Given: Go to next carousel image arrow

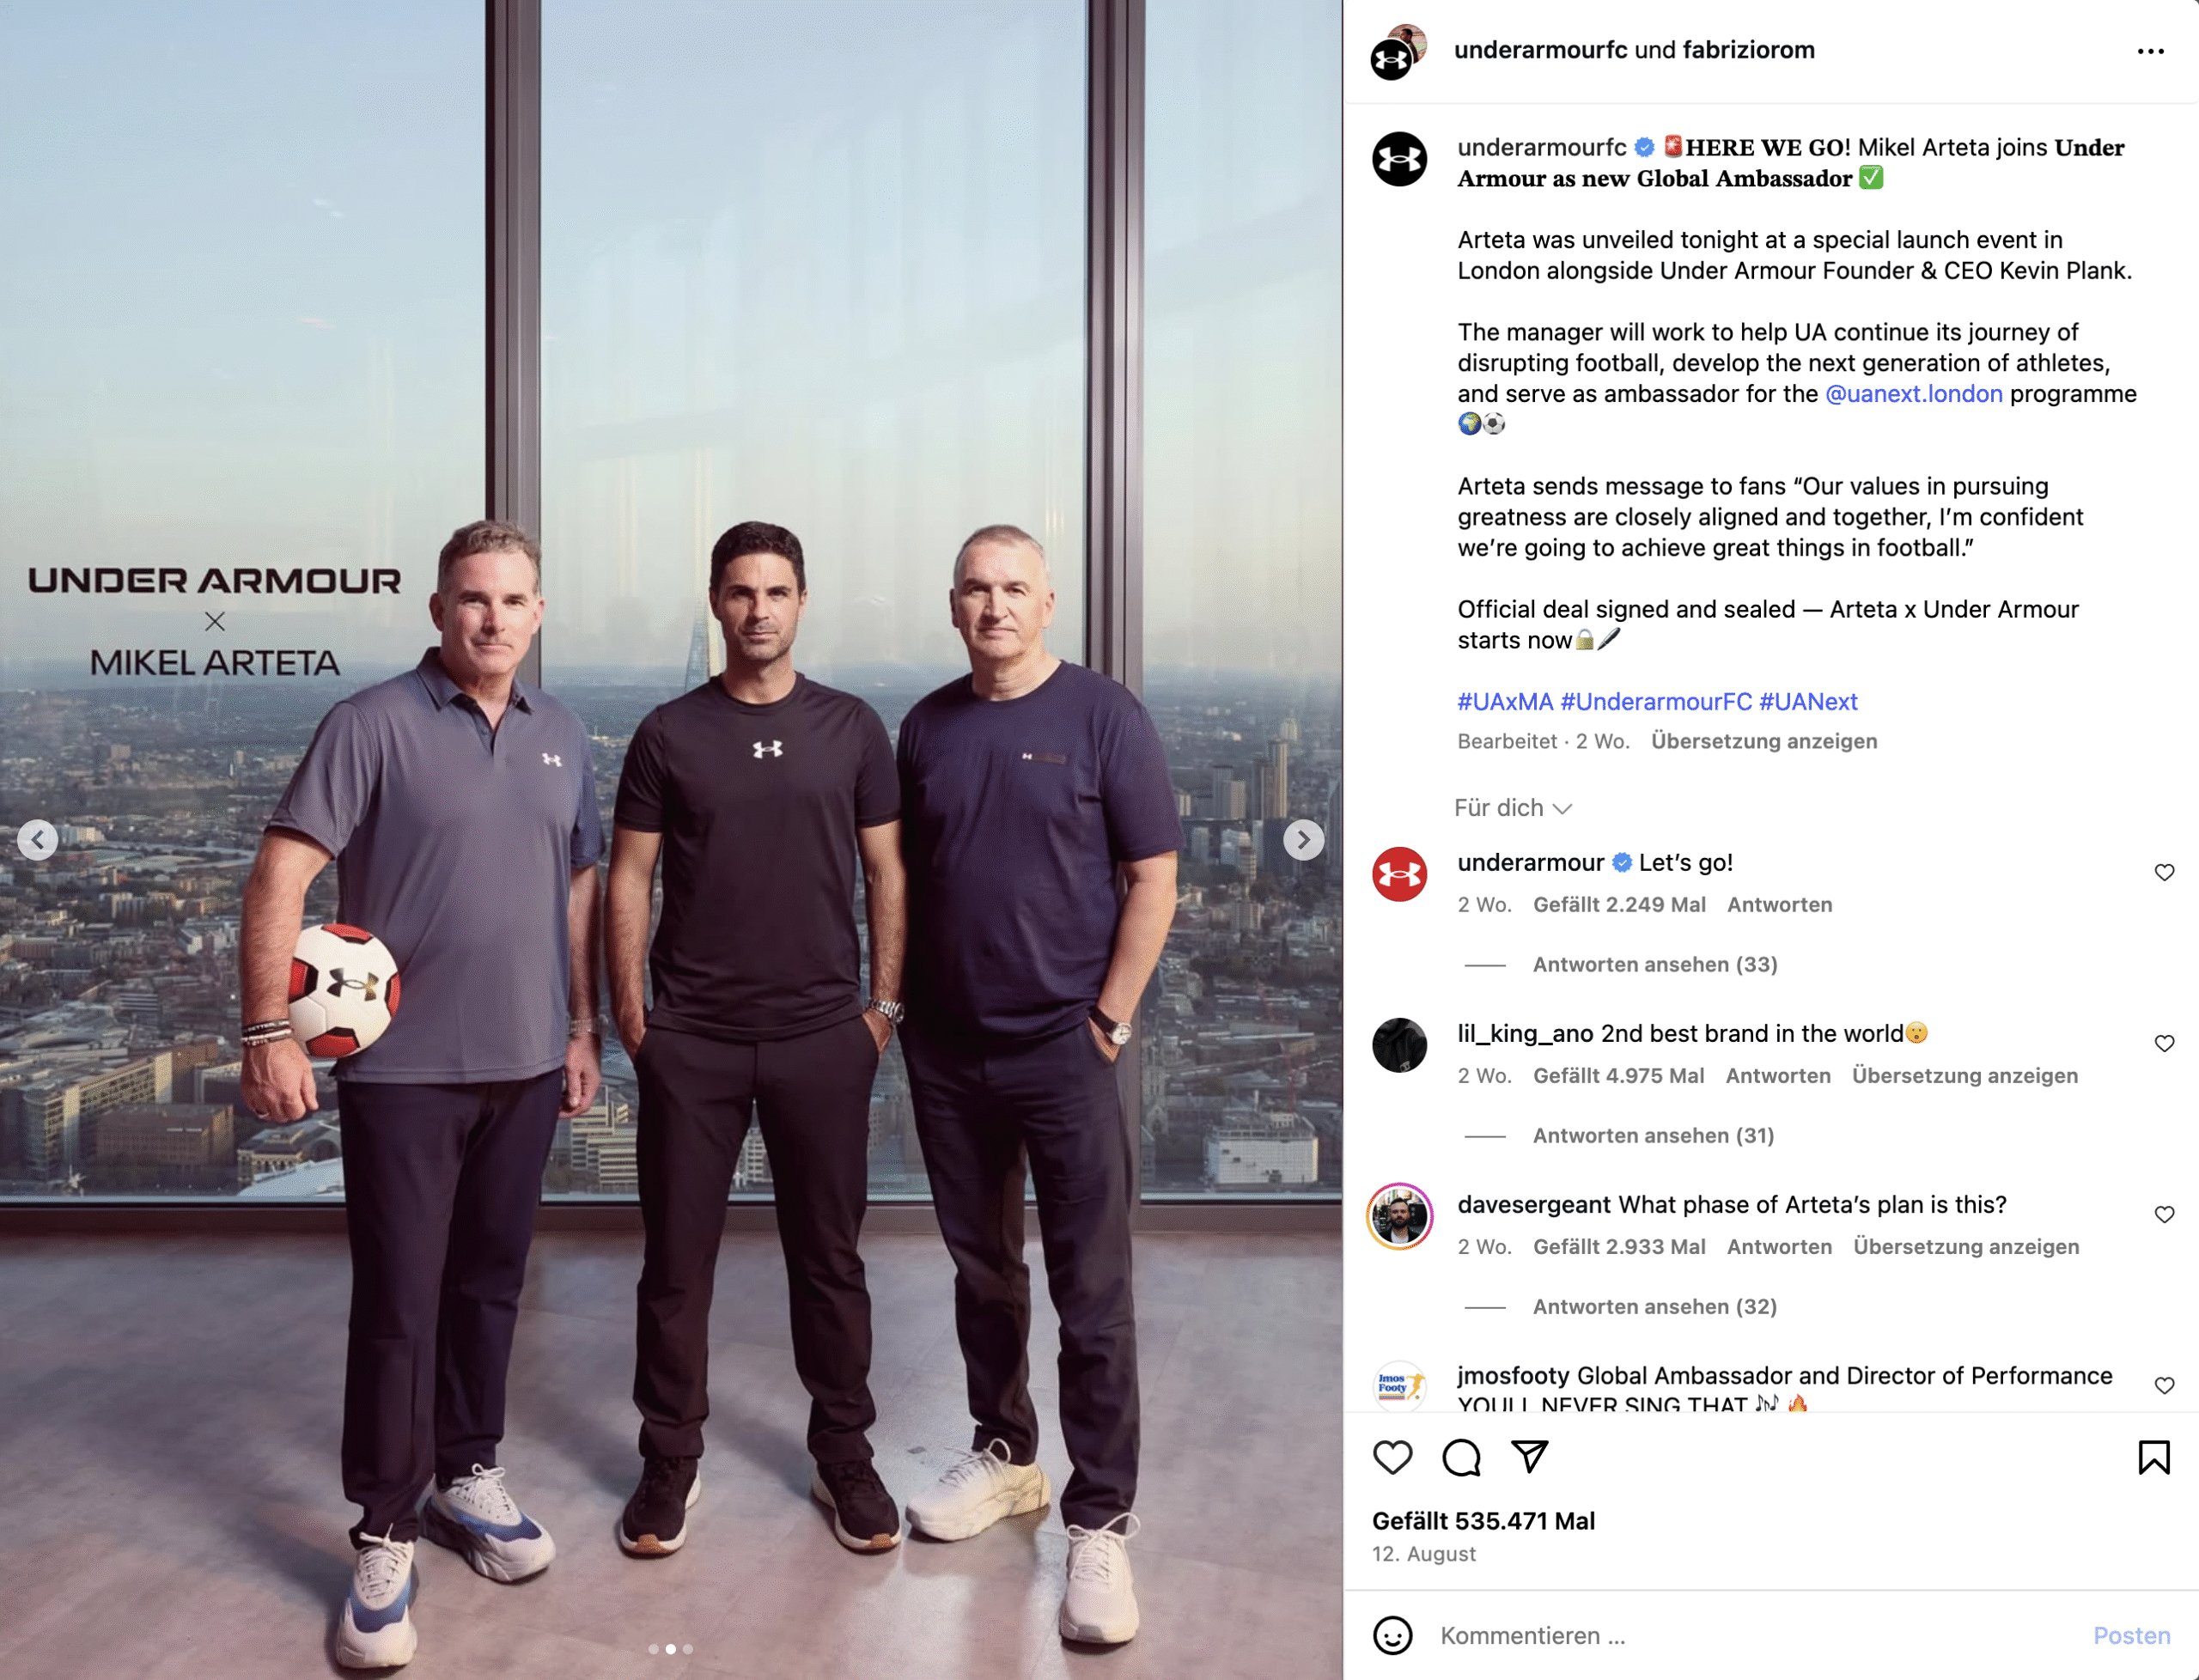Looking at the screenshot, I should (x=1303, y=840).
